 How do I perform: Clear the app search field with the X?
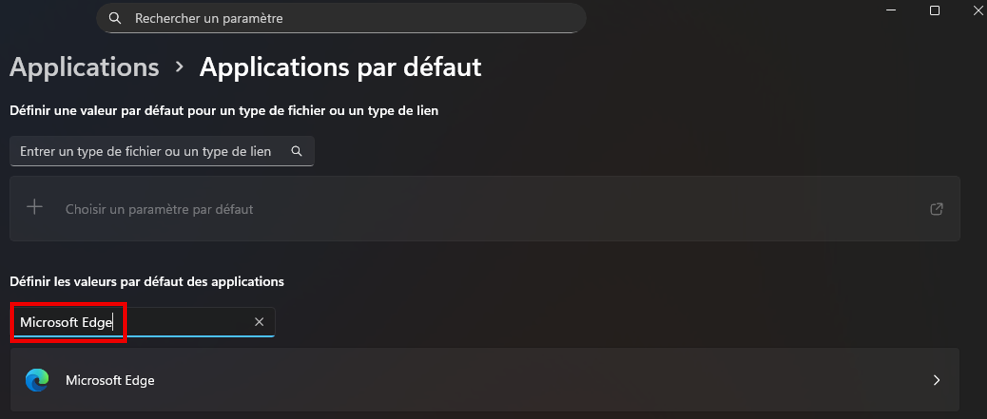(x=259, y=322)
